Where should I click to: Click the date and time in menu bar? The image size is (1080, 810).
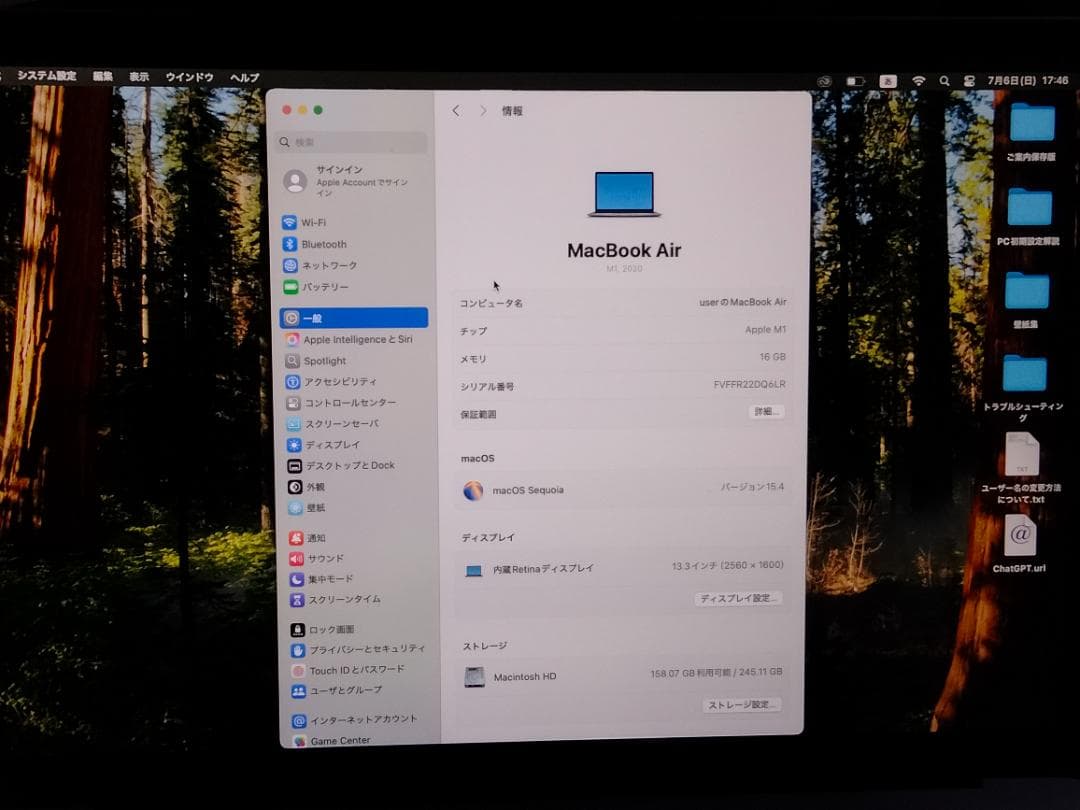click(1028, 80)
